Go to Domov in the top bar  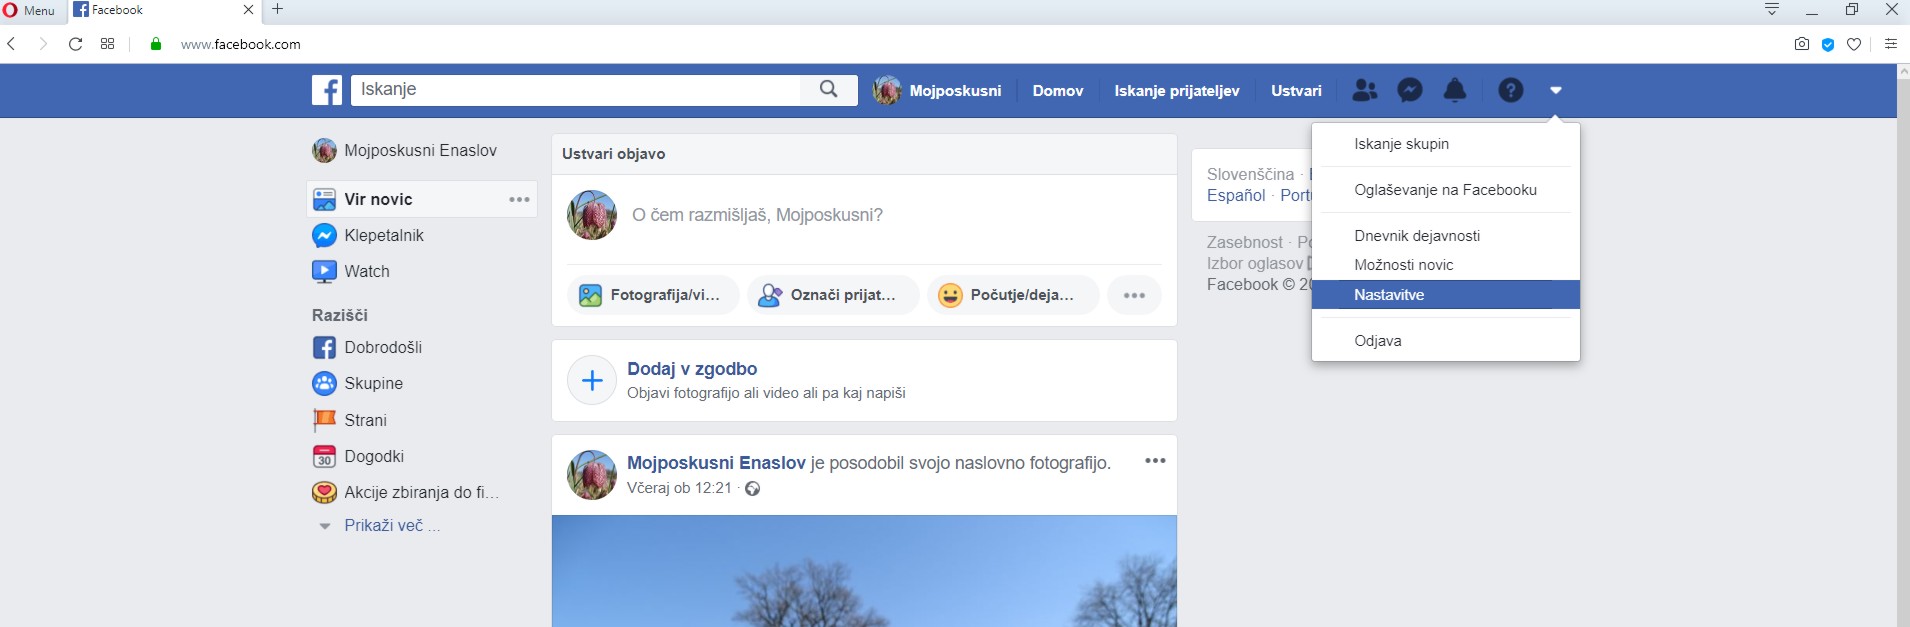[x=1057, y=90]
